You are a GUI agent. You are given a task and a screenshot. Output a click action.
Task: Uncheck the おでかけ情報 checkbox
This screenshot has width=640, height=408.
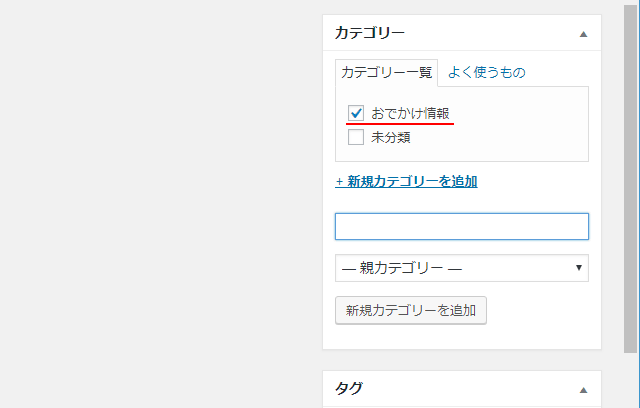(356, 114)
